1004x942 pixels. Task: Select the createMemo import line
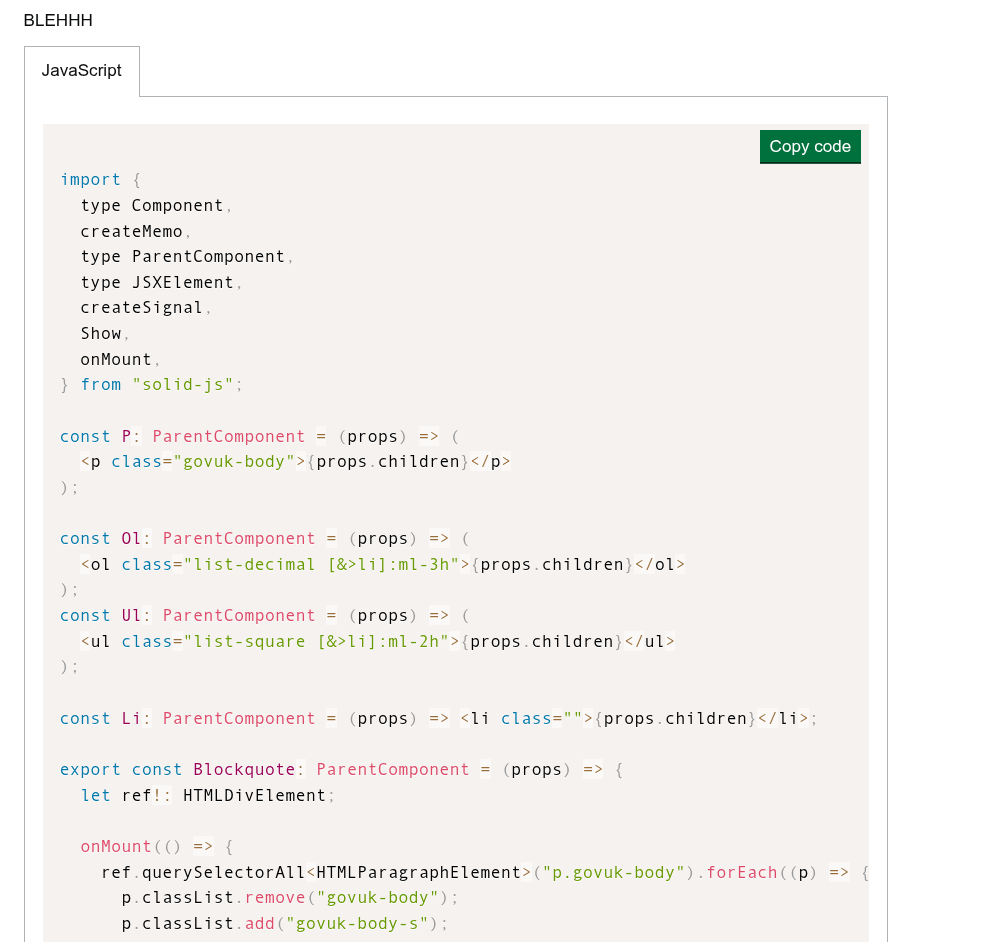132,231
